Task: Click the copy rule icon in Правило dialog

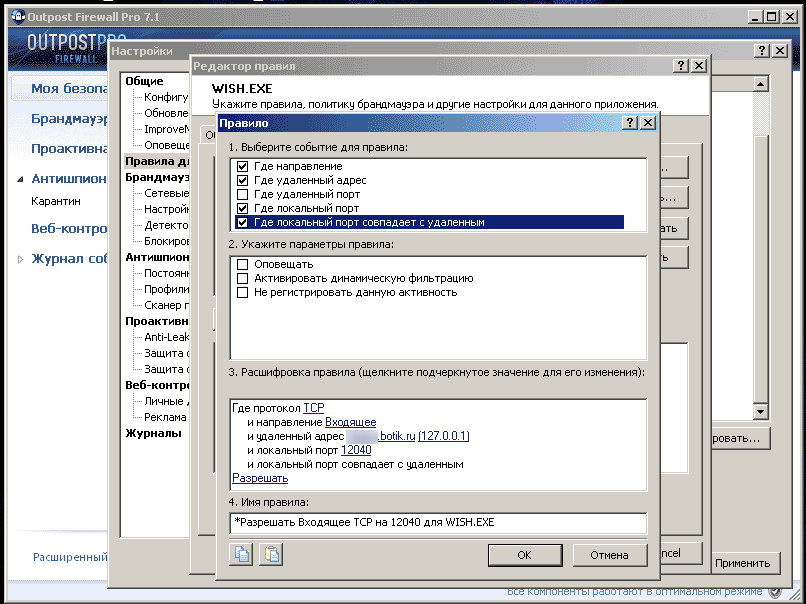Action: pyautogui.click(x=241, y=554)
